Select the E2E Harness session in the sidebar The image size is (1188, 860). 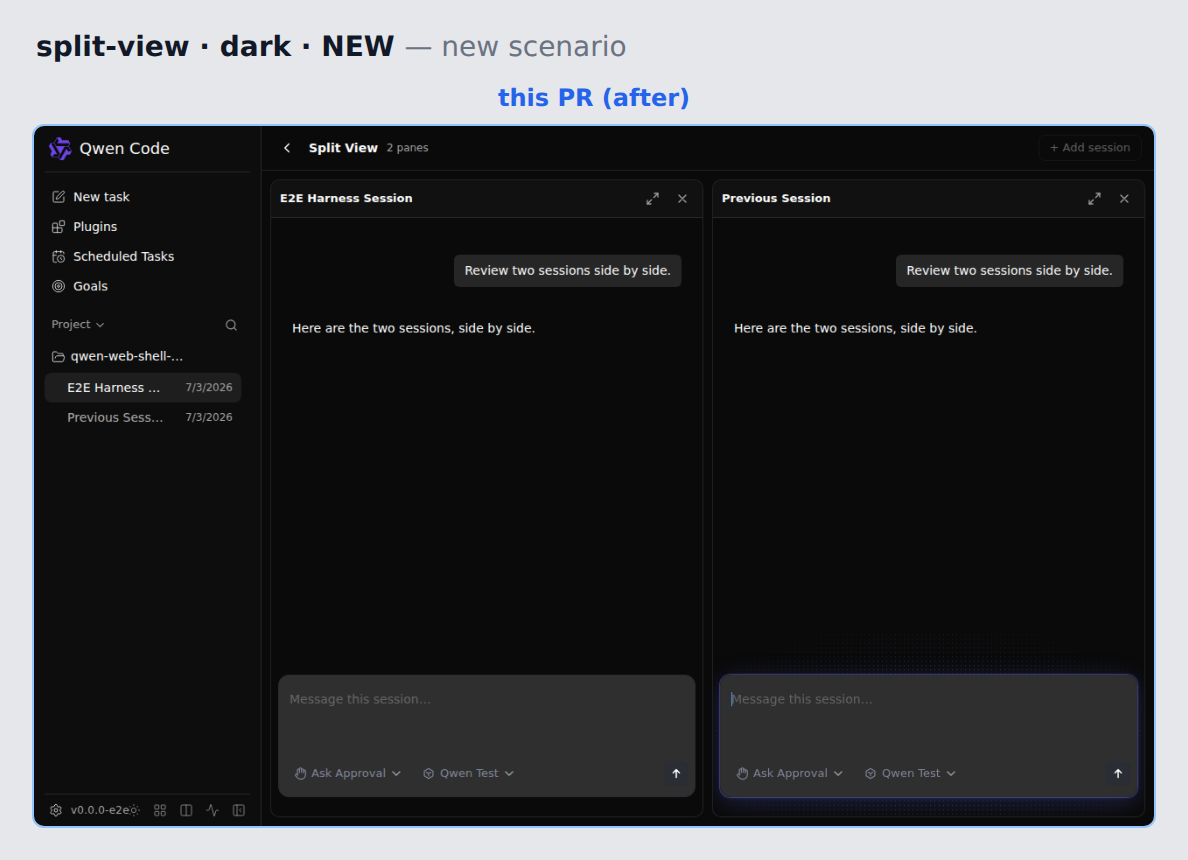click(143, 387)
